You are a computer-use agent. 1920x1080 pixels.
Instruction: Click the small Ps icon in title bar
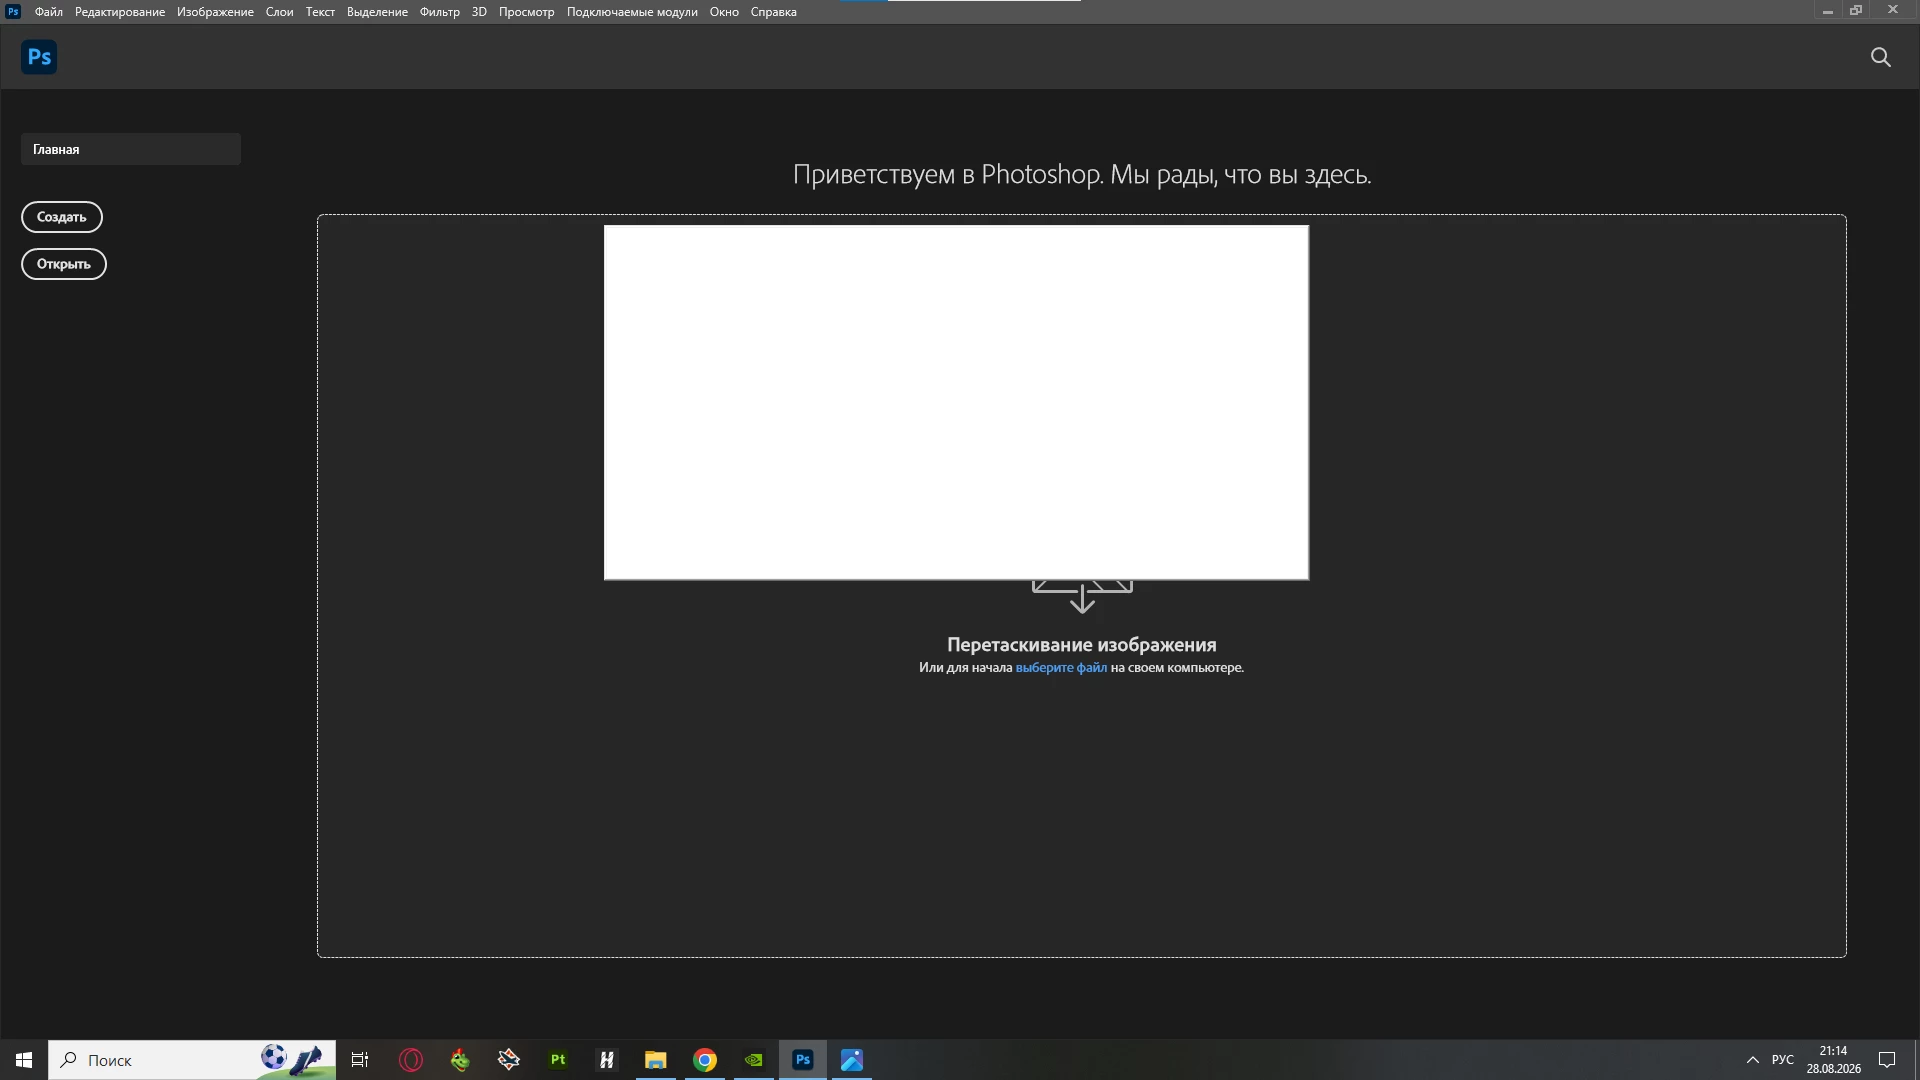click(x=13, y=11)
